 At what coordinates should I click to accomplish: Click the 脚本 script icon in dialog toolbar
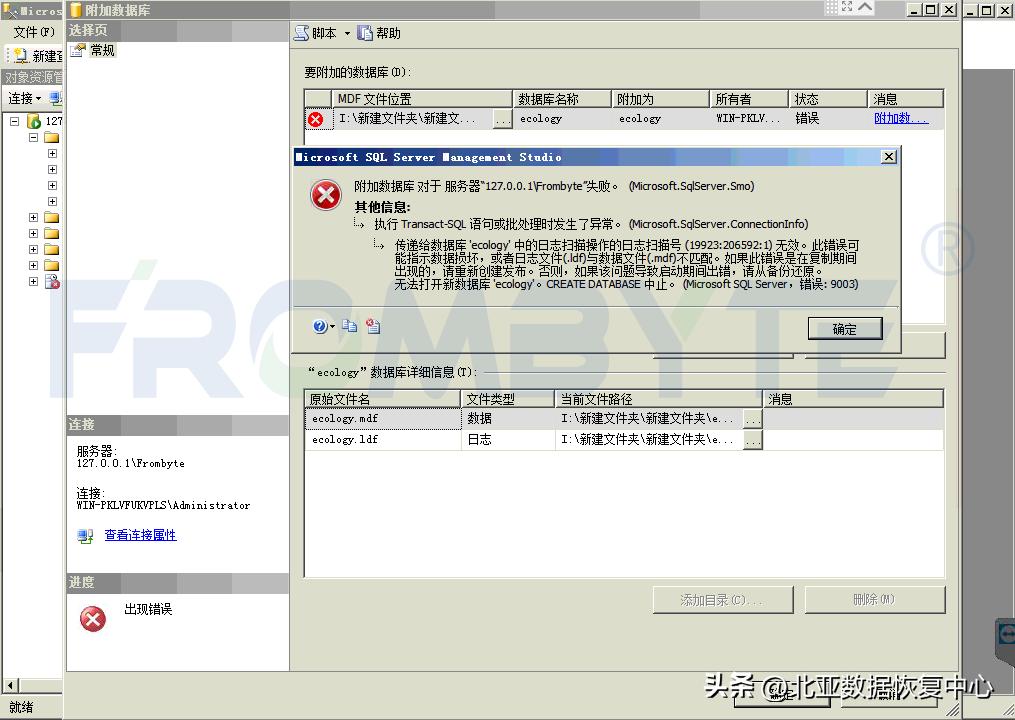point(301,32)
